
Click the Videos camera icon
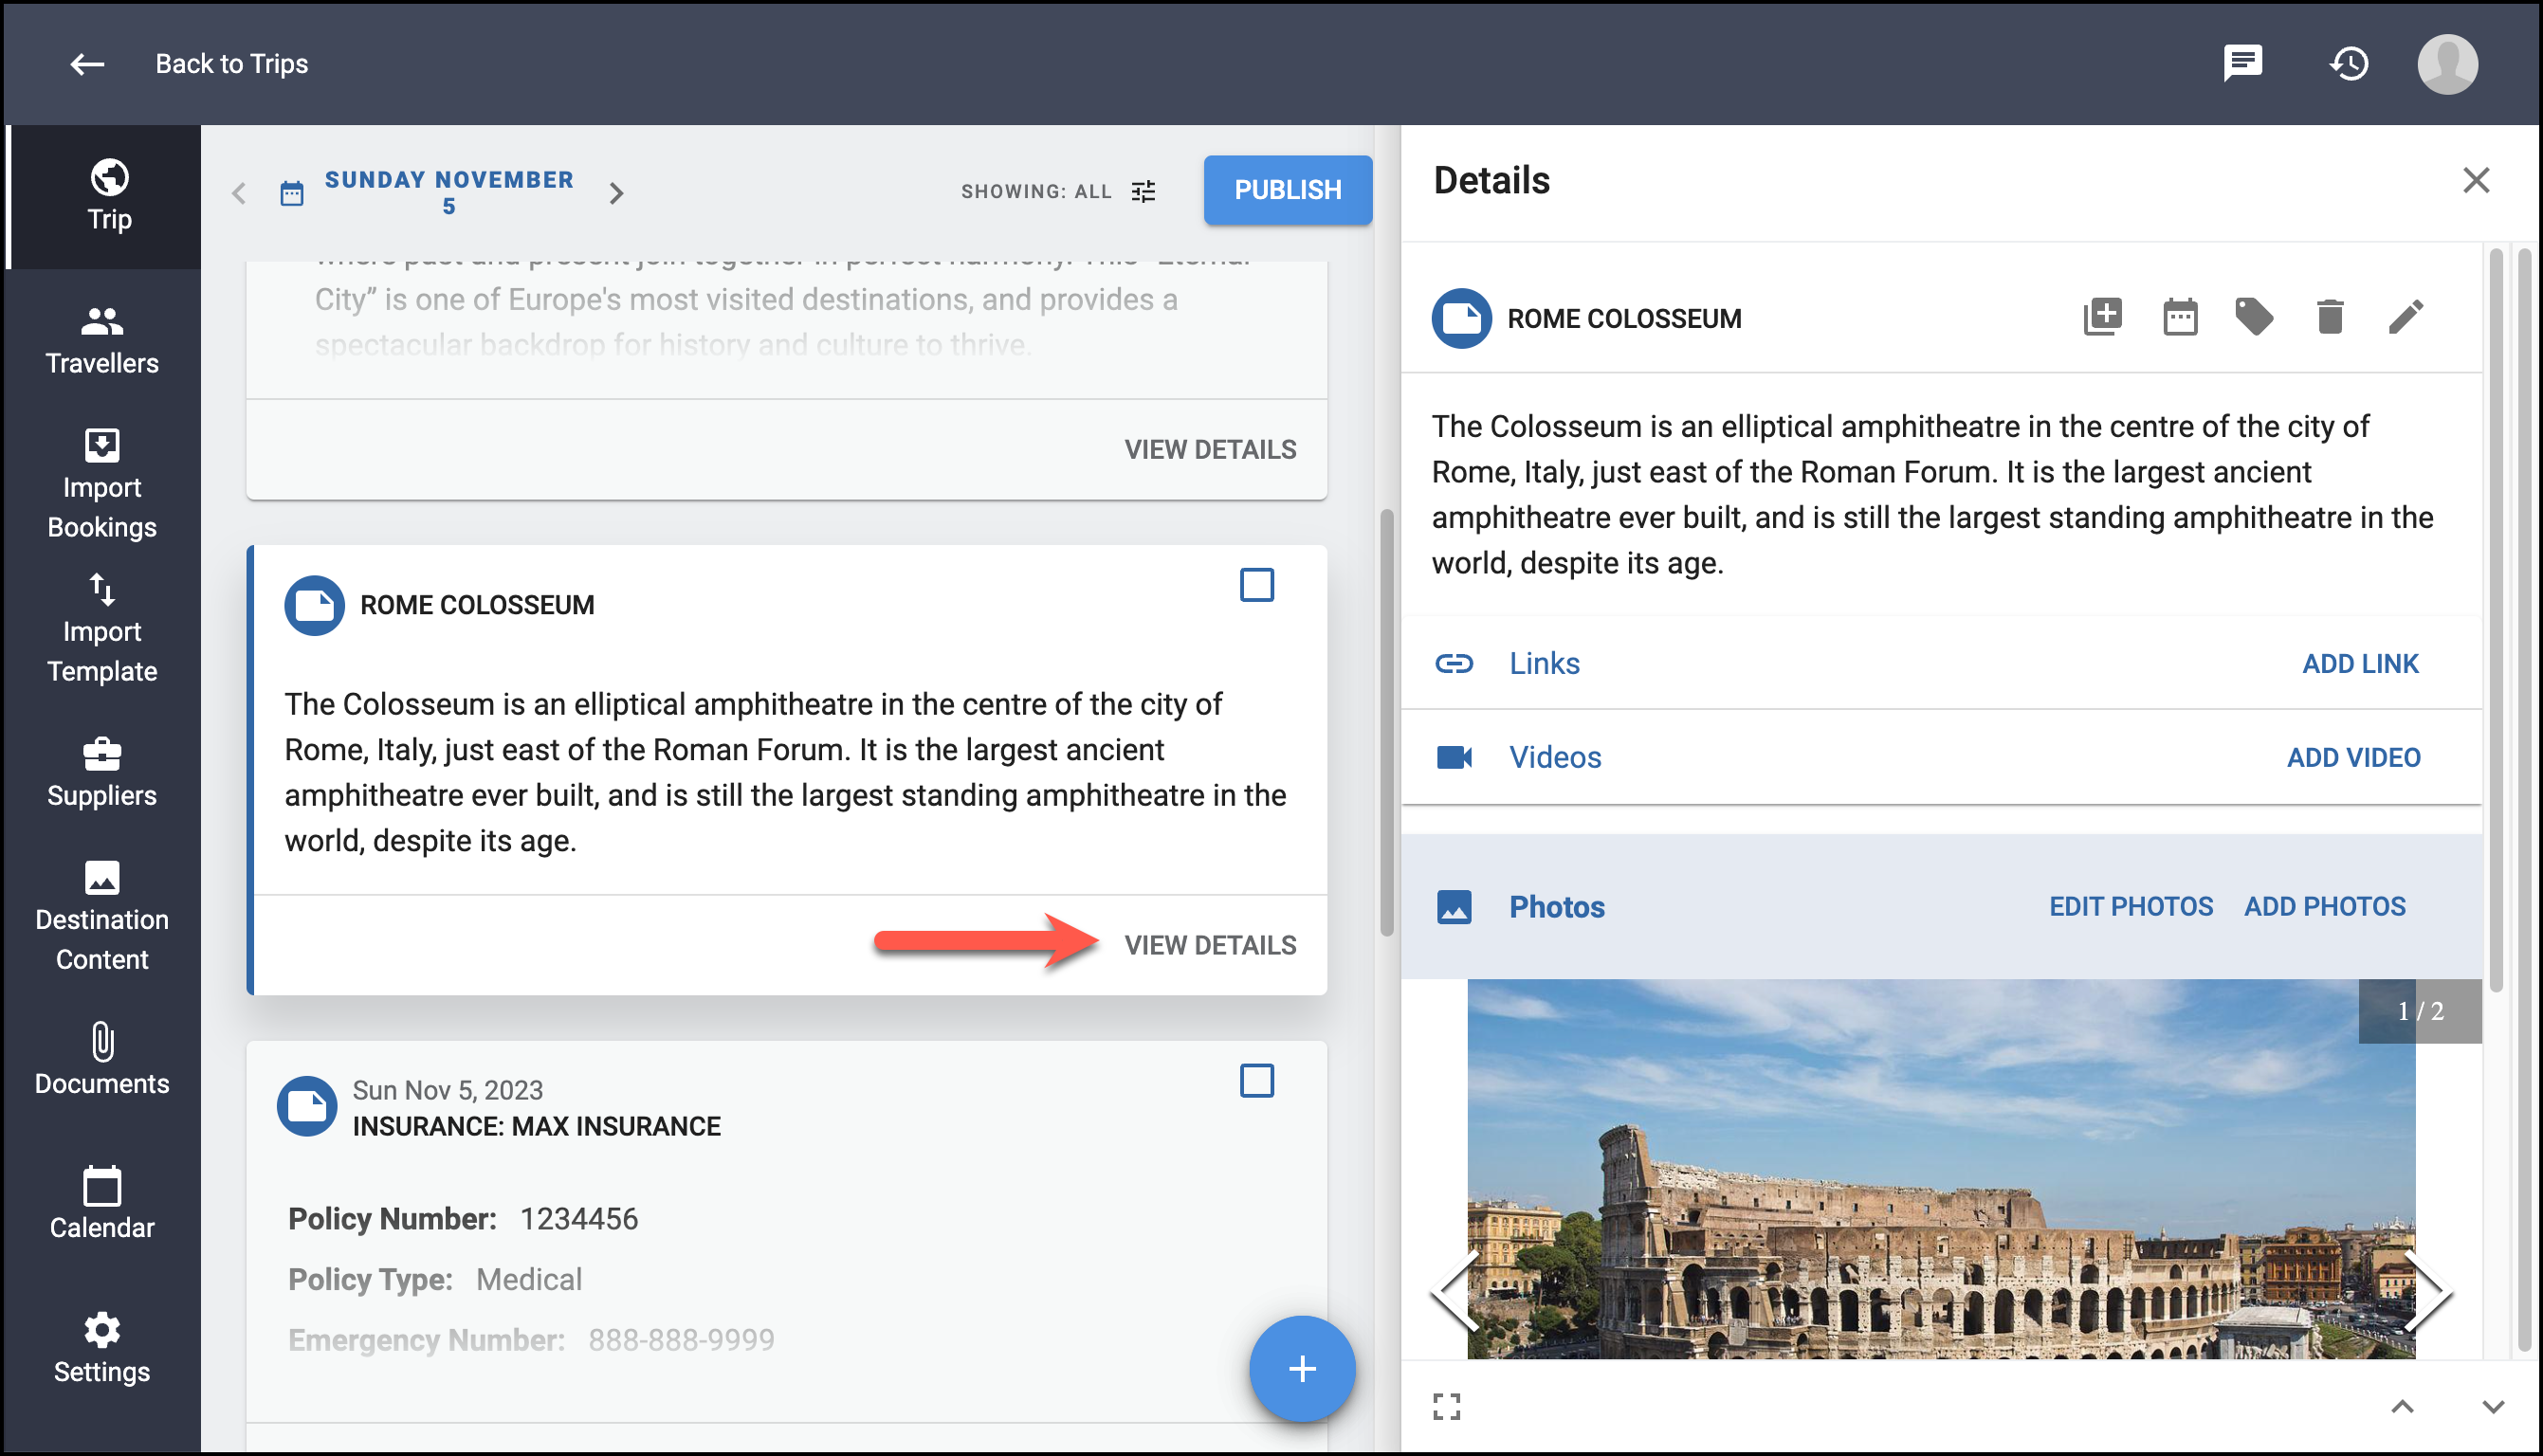pos(1454,757)
